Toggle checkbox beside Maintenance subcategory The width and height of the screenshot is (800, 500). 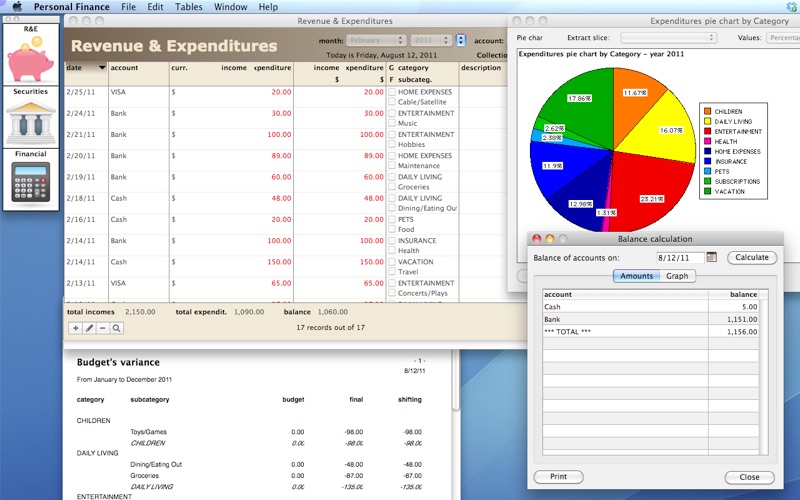point(392,165)
